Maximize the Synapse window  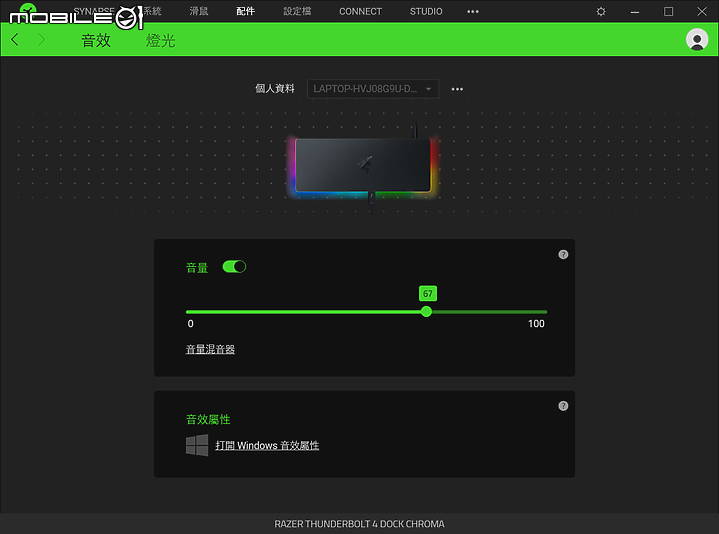(x=669, y=11)
